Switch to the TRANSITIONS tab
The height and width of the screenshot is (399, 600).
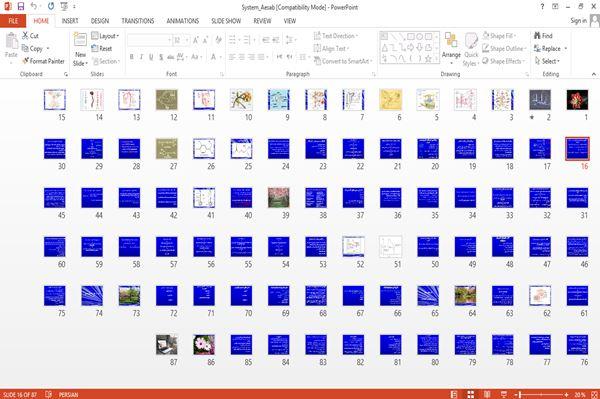[138, 21]
